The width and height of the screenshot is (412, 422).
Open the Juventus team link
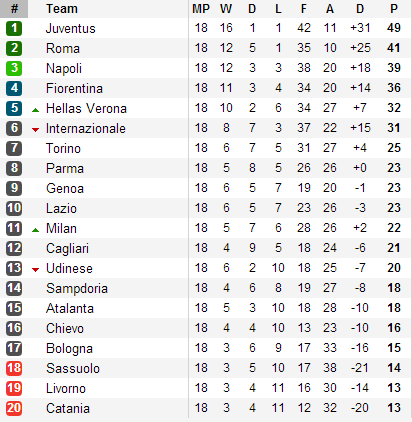click(x=71, y=28)
